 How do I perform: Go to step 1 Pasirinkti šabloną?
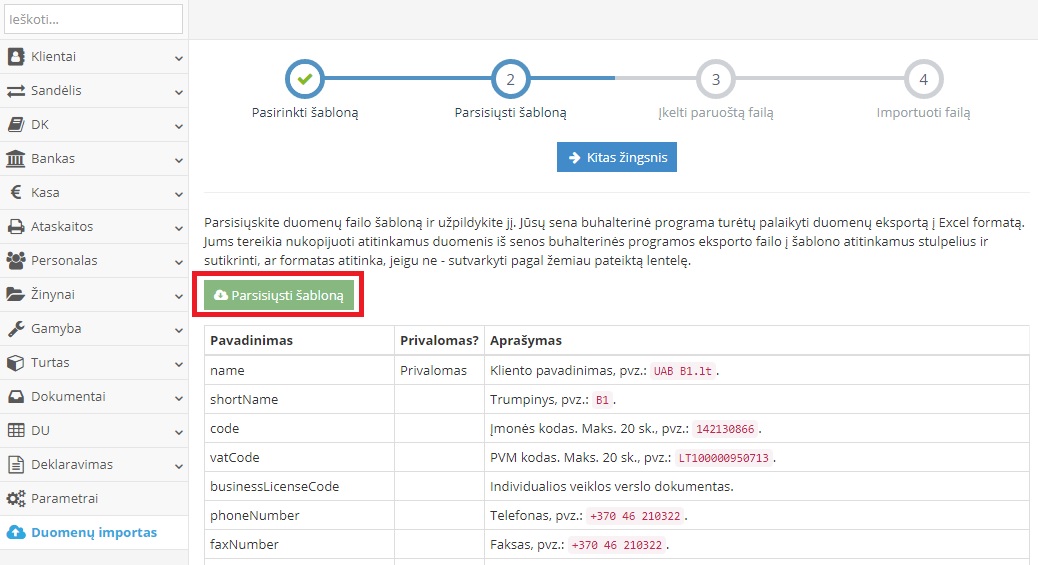[x=305, y=79]
